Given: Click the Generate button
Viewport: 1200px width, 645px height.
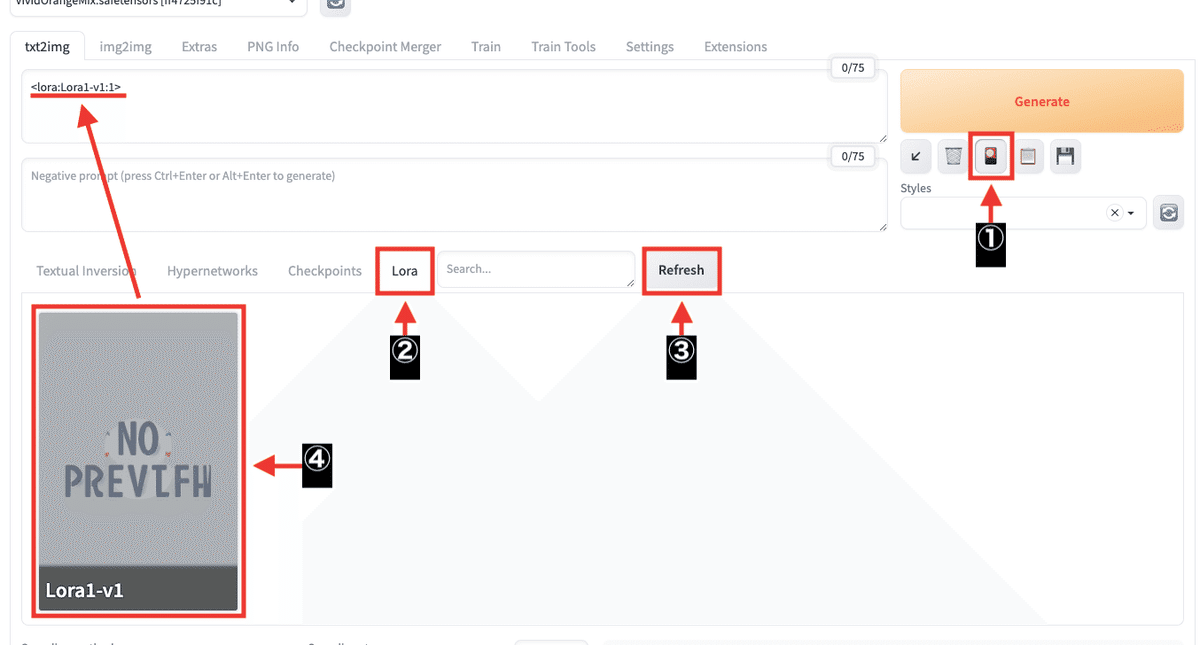Looking at the screenshot, I should coord(1041,100).
